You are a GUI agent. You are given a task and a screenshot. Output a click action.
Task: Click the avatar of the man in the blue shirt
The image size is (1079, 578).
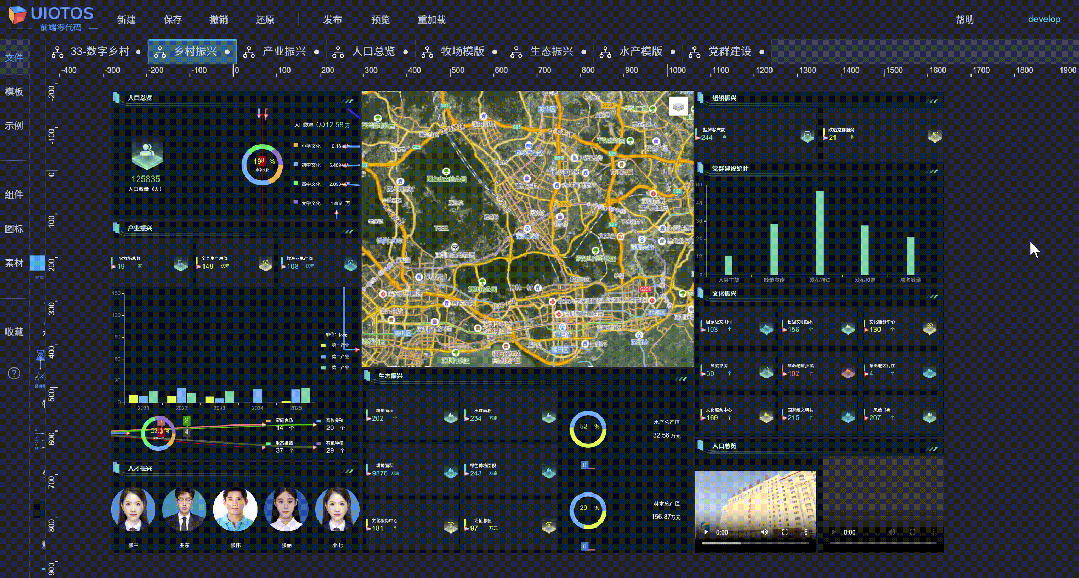(x=235, y=509)
